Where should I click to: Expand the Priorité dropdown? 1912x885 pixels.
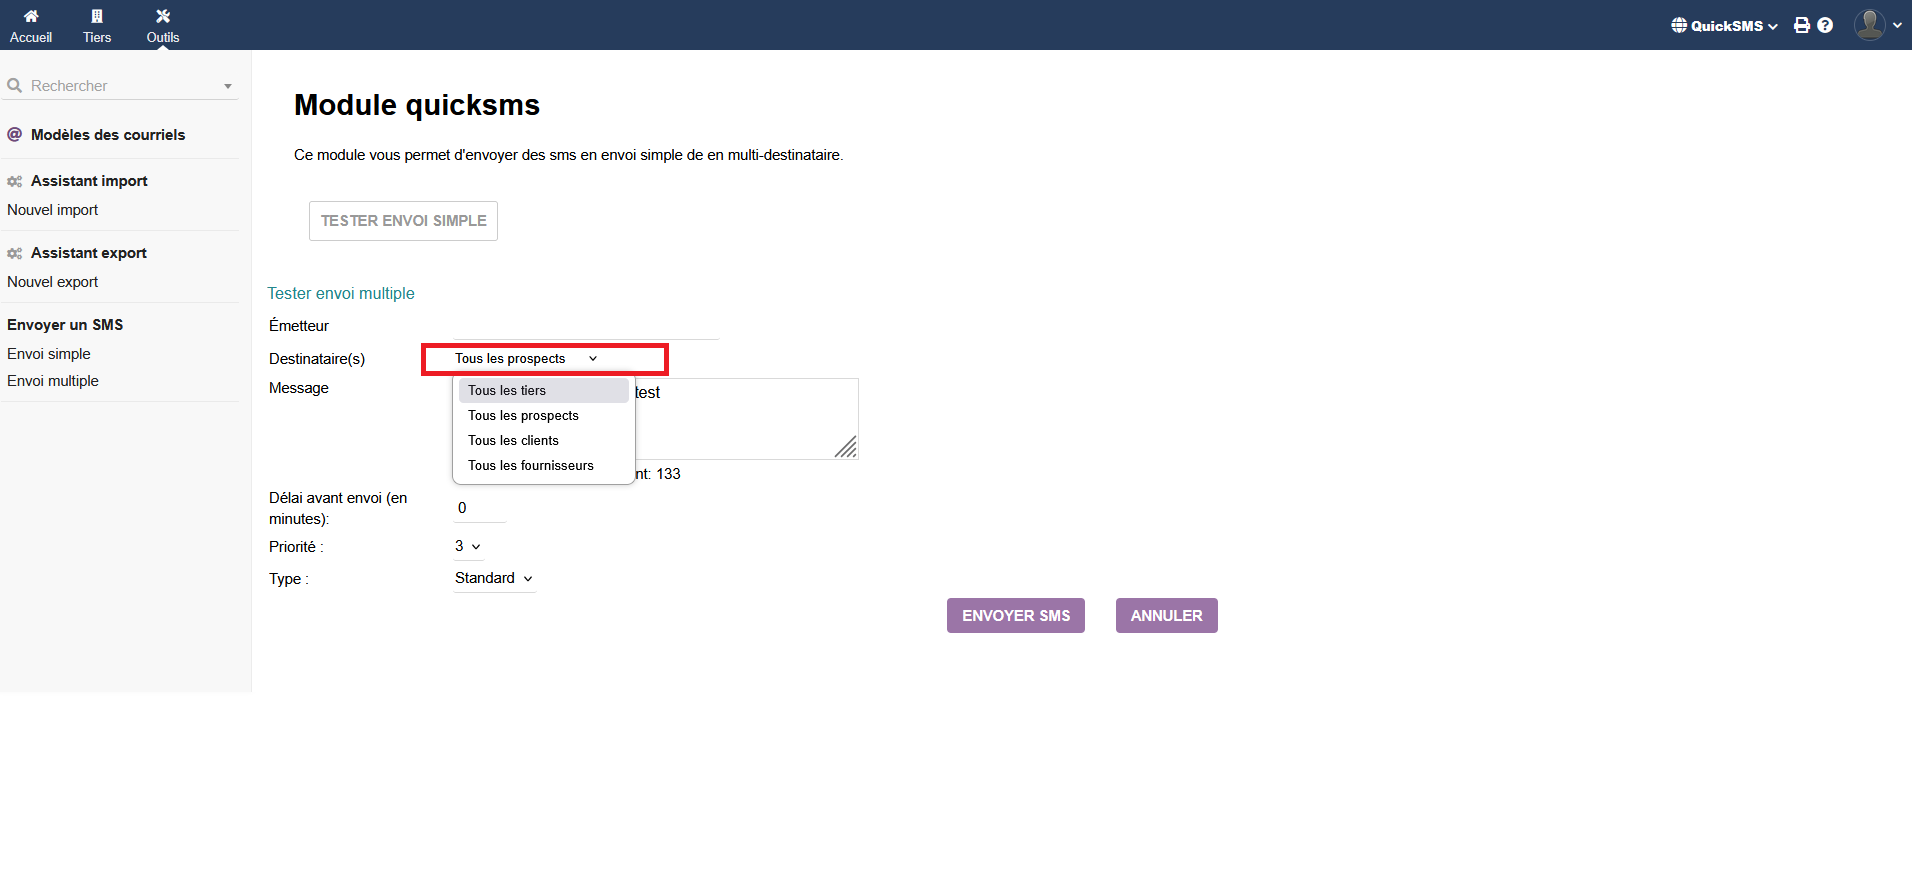click(x=467, y=546)
